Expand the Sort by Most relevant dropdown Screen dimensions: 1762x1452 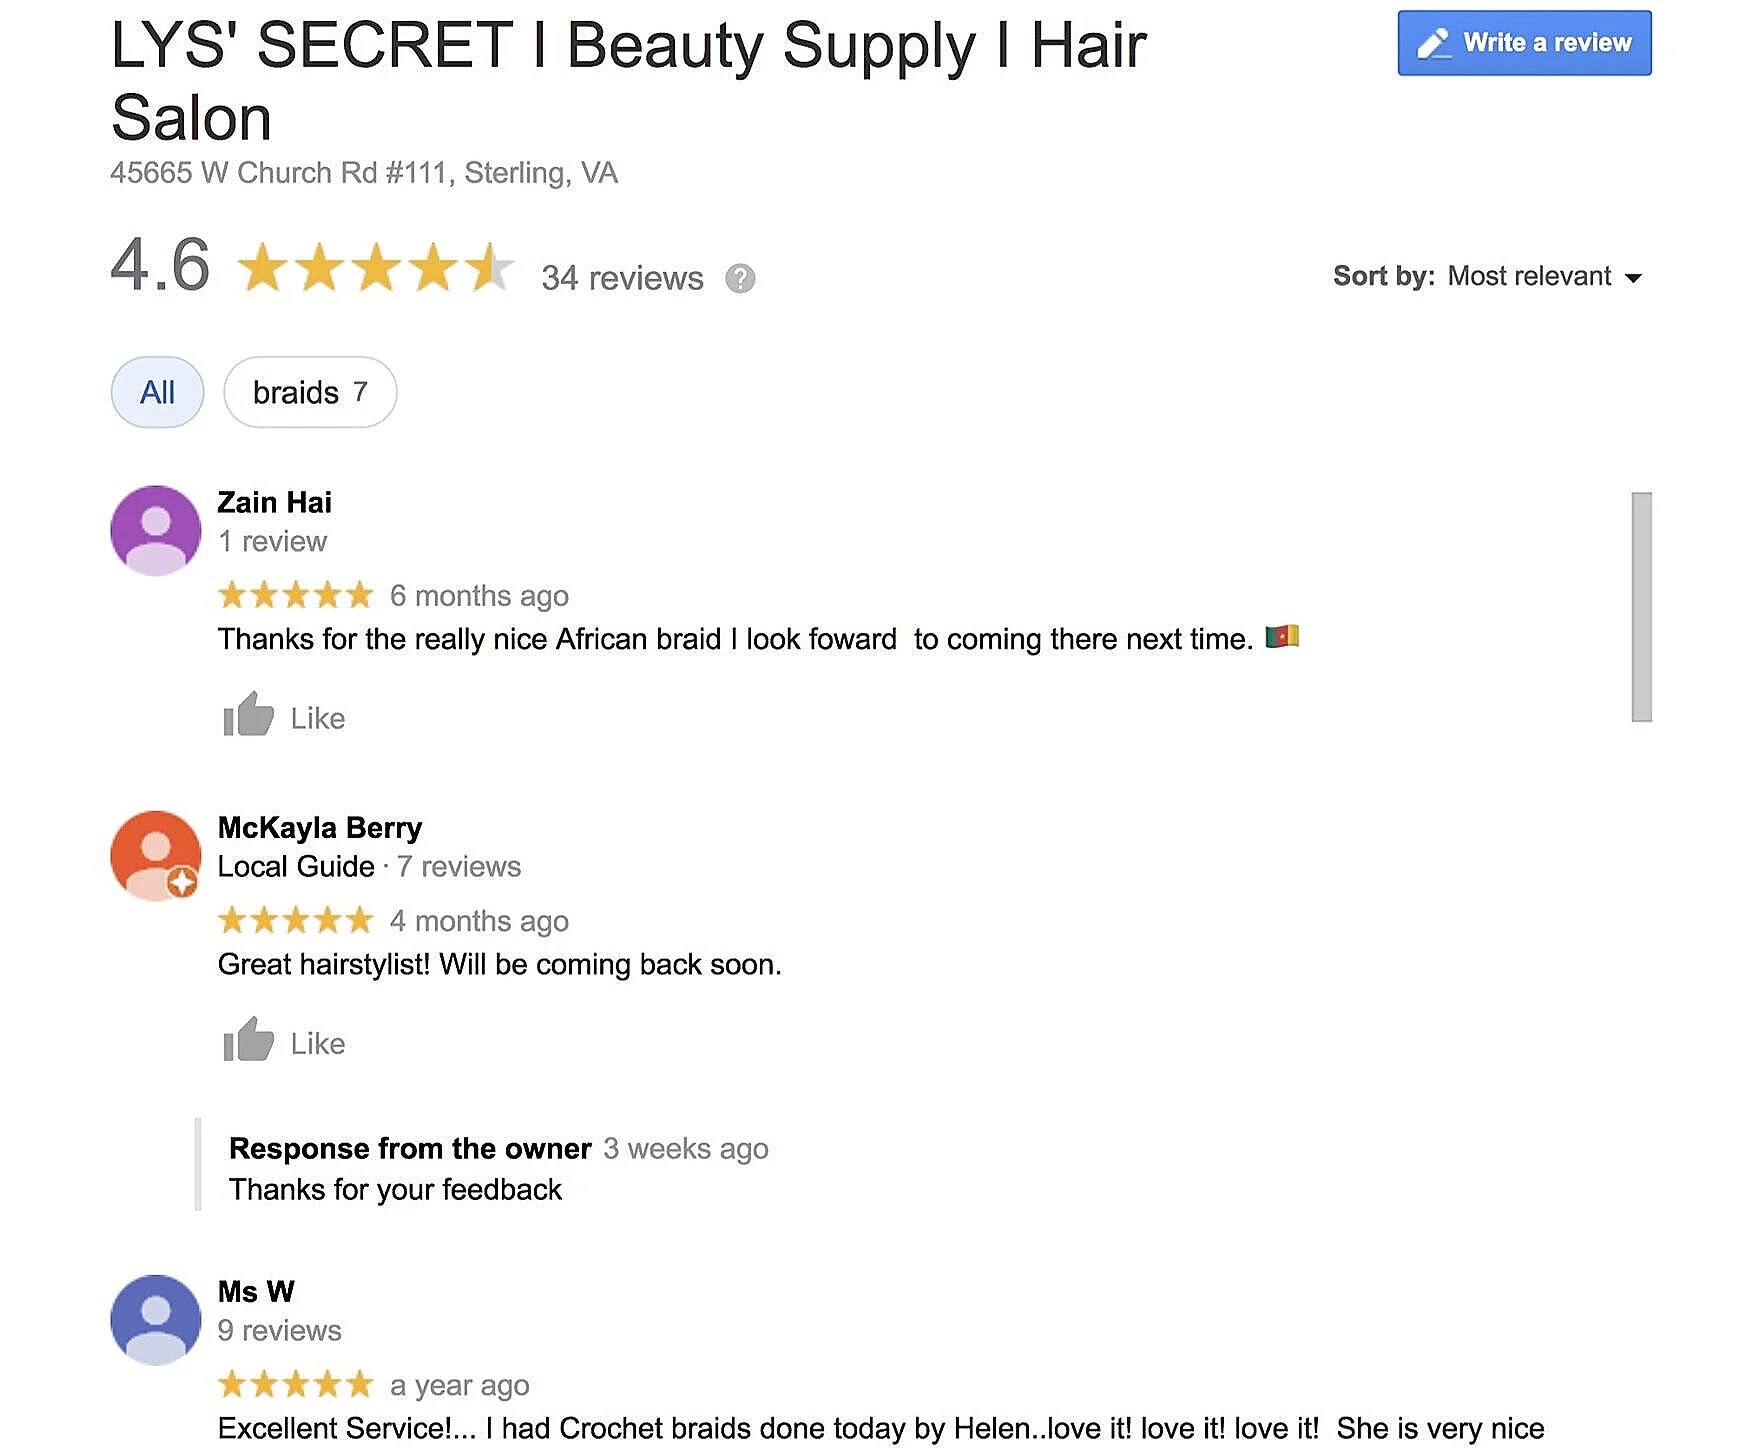coord(1488,276)
